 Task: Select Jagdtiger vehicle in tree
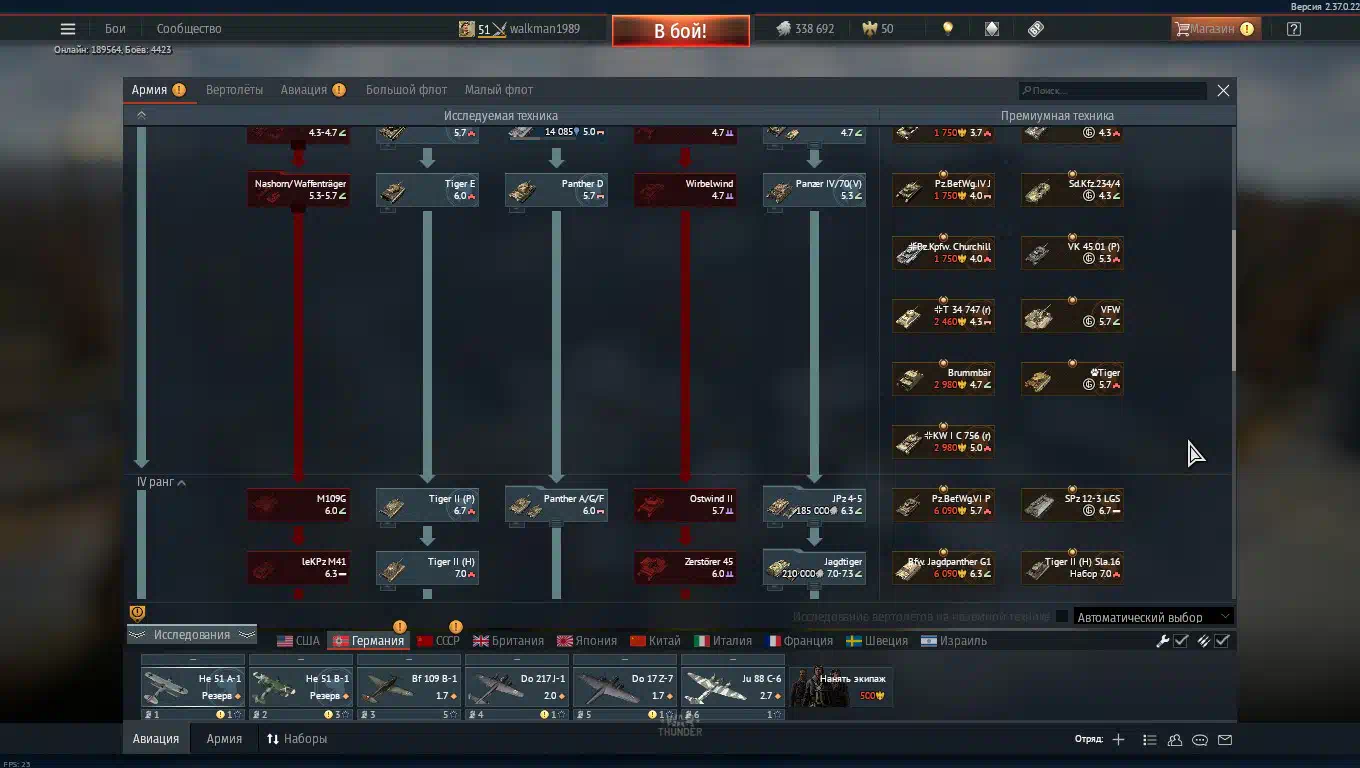coord(814,568)
